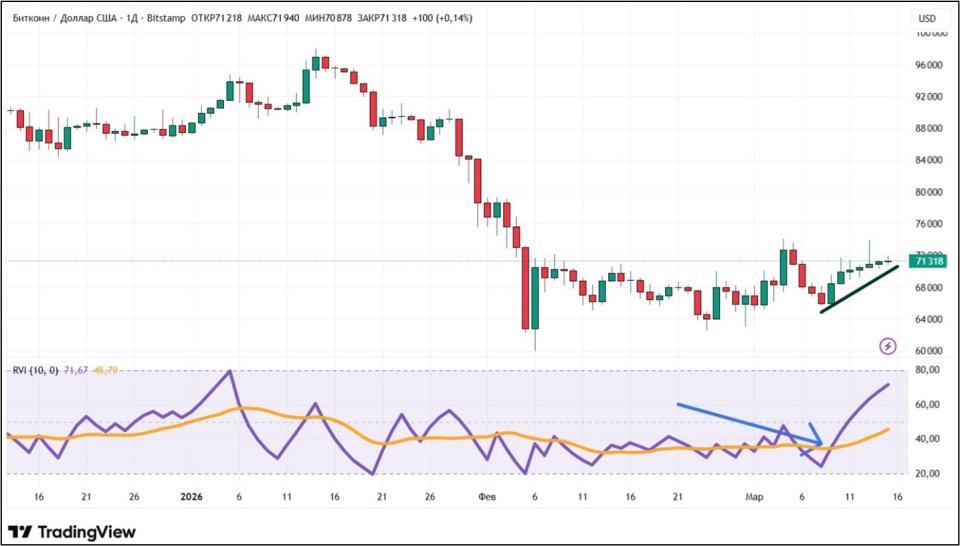The width and height of the screenshot is (960, 546).
Task: Click the green 71318 current price label
Action: click(x=929, y=261)
